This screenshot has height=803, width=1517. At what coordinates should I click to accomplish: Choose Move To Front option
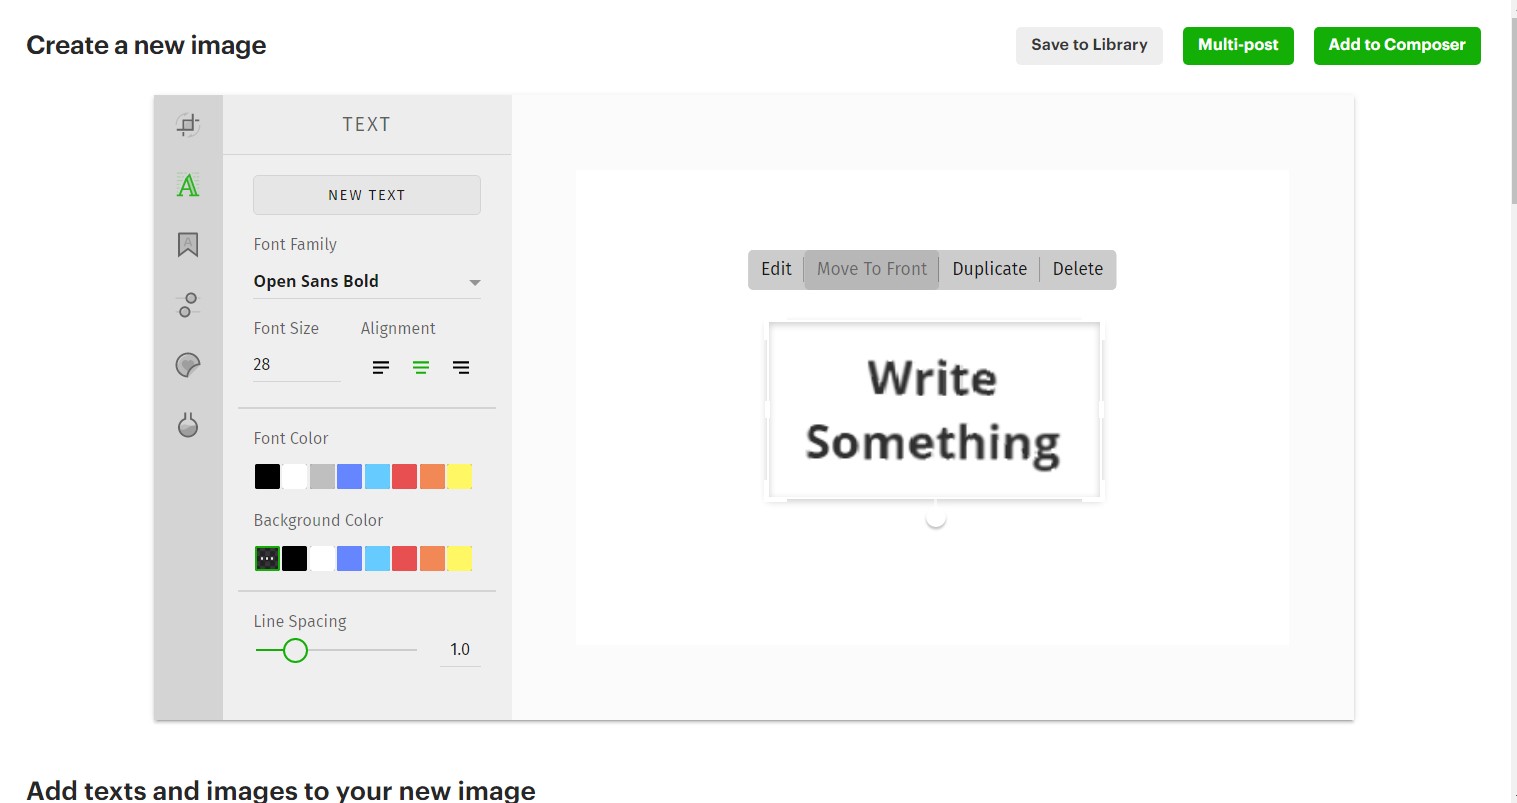click(872, 269)
